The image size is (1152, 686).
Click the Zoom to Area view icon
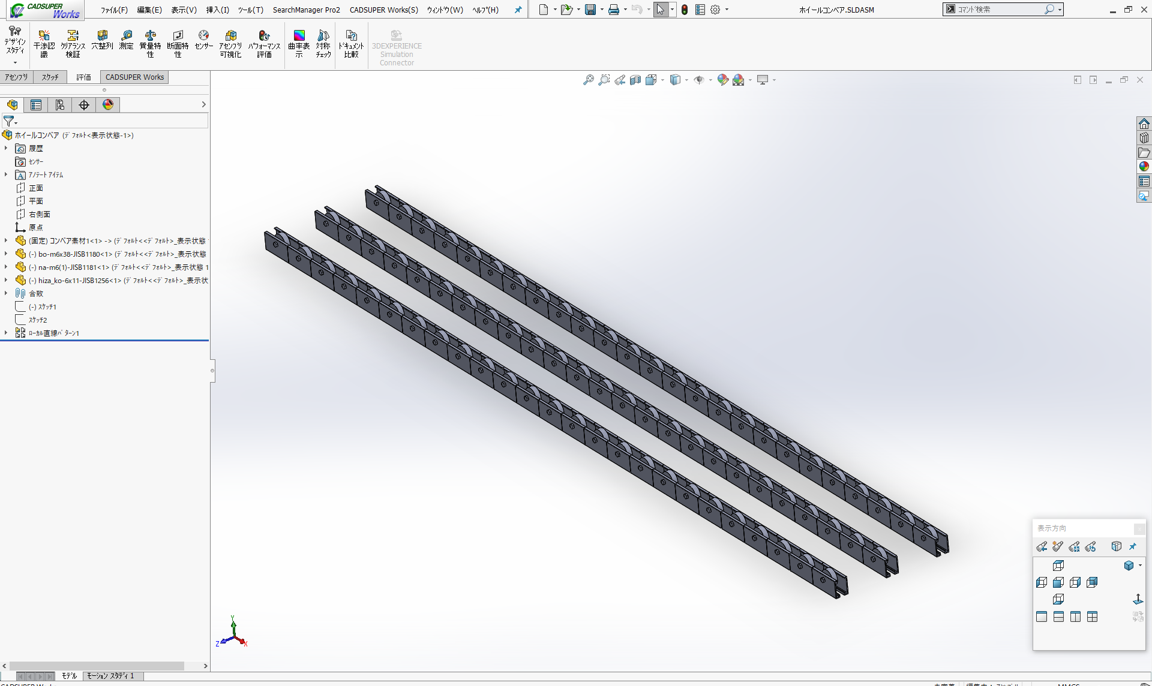coord(604,80)
